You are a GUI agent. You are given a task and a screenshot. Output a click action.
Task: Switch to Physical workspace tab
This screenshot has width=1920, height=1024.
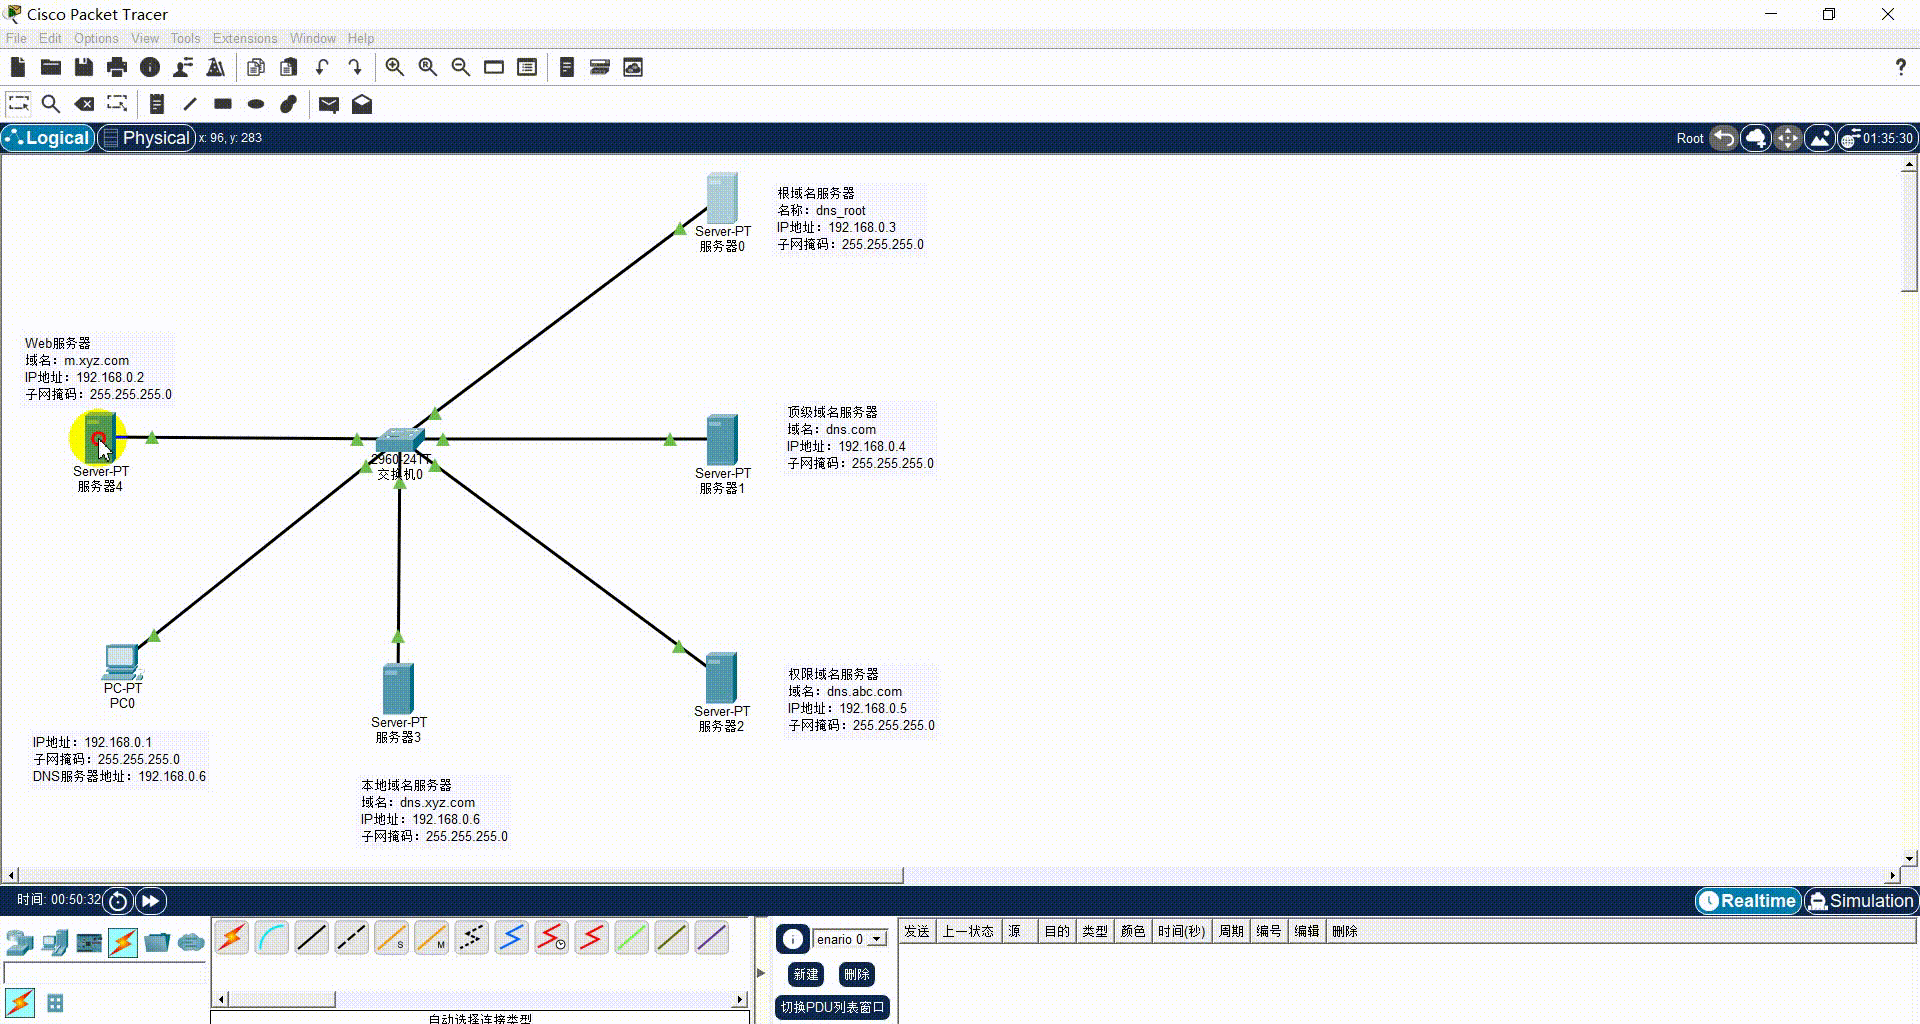tap(146, 138)
